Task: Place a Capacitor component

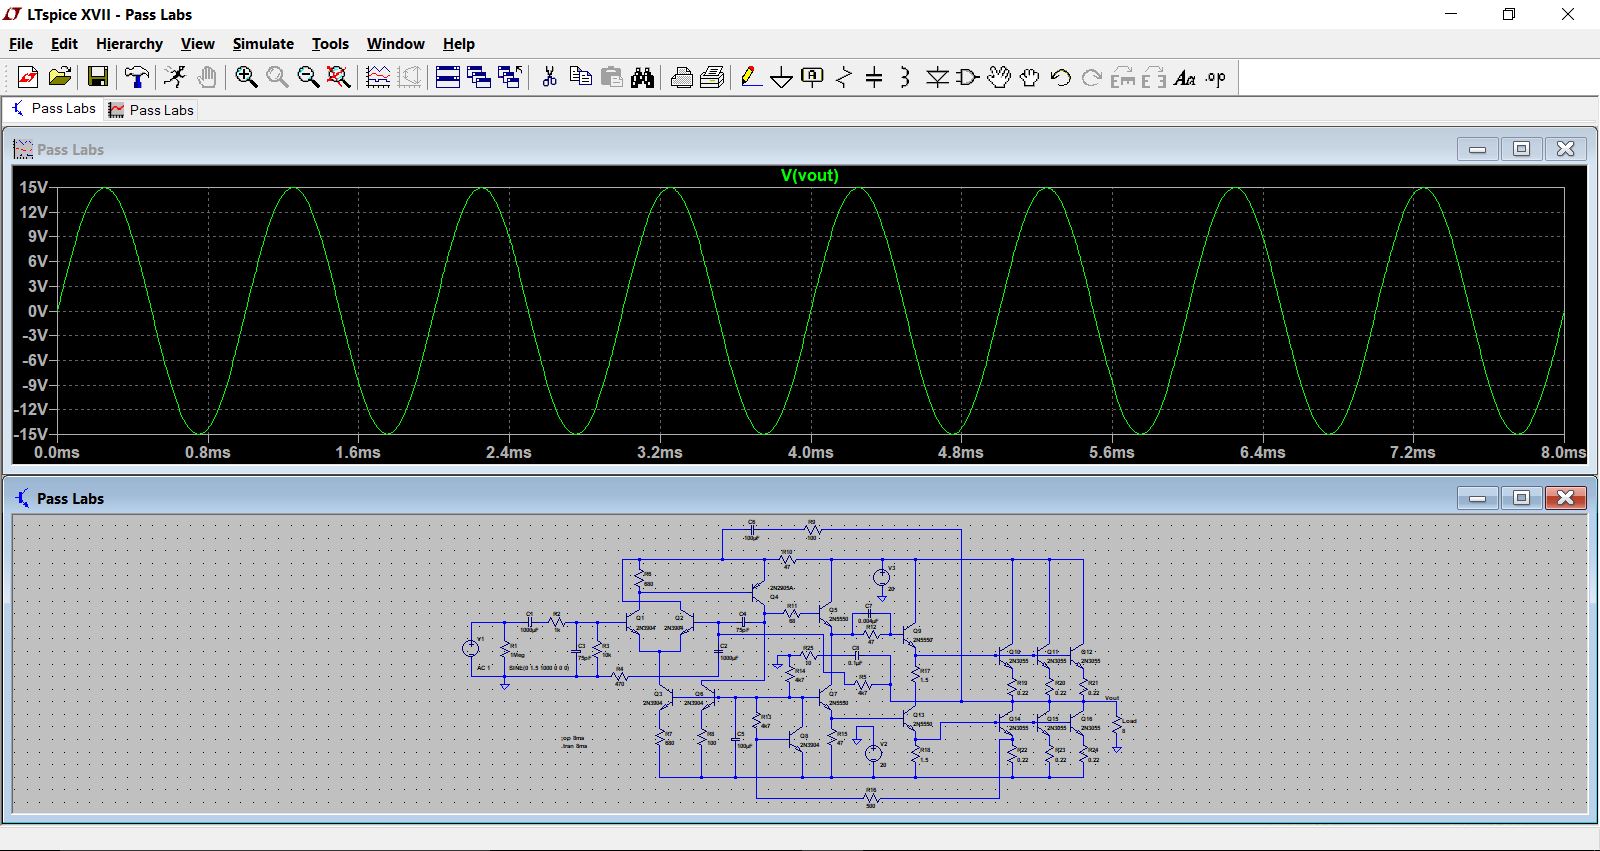Action: [x=874, y=77]
